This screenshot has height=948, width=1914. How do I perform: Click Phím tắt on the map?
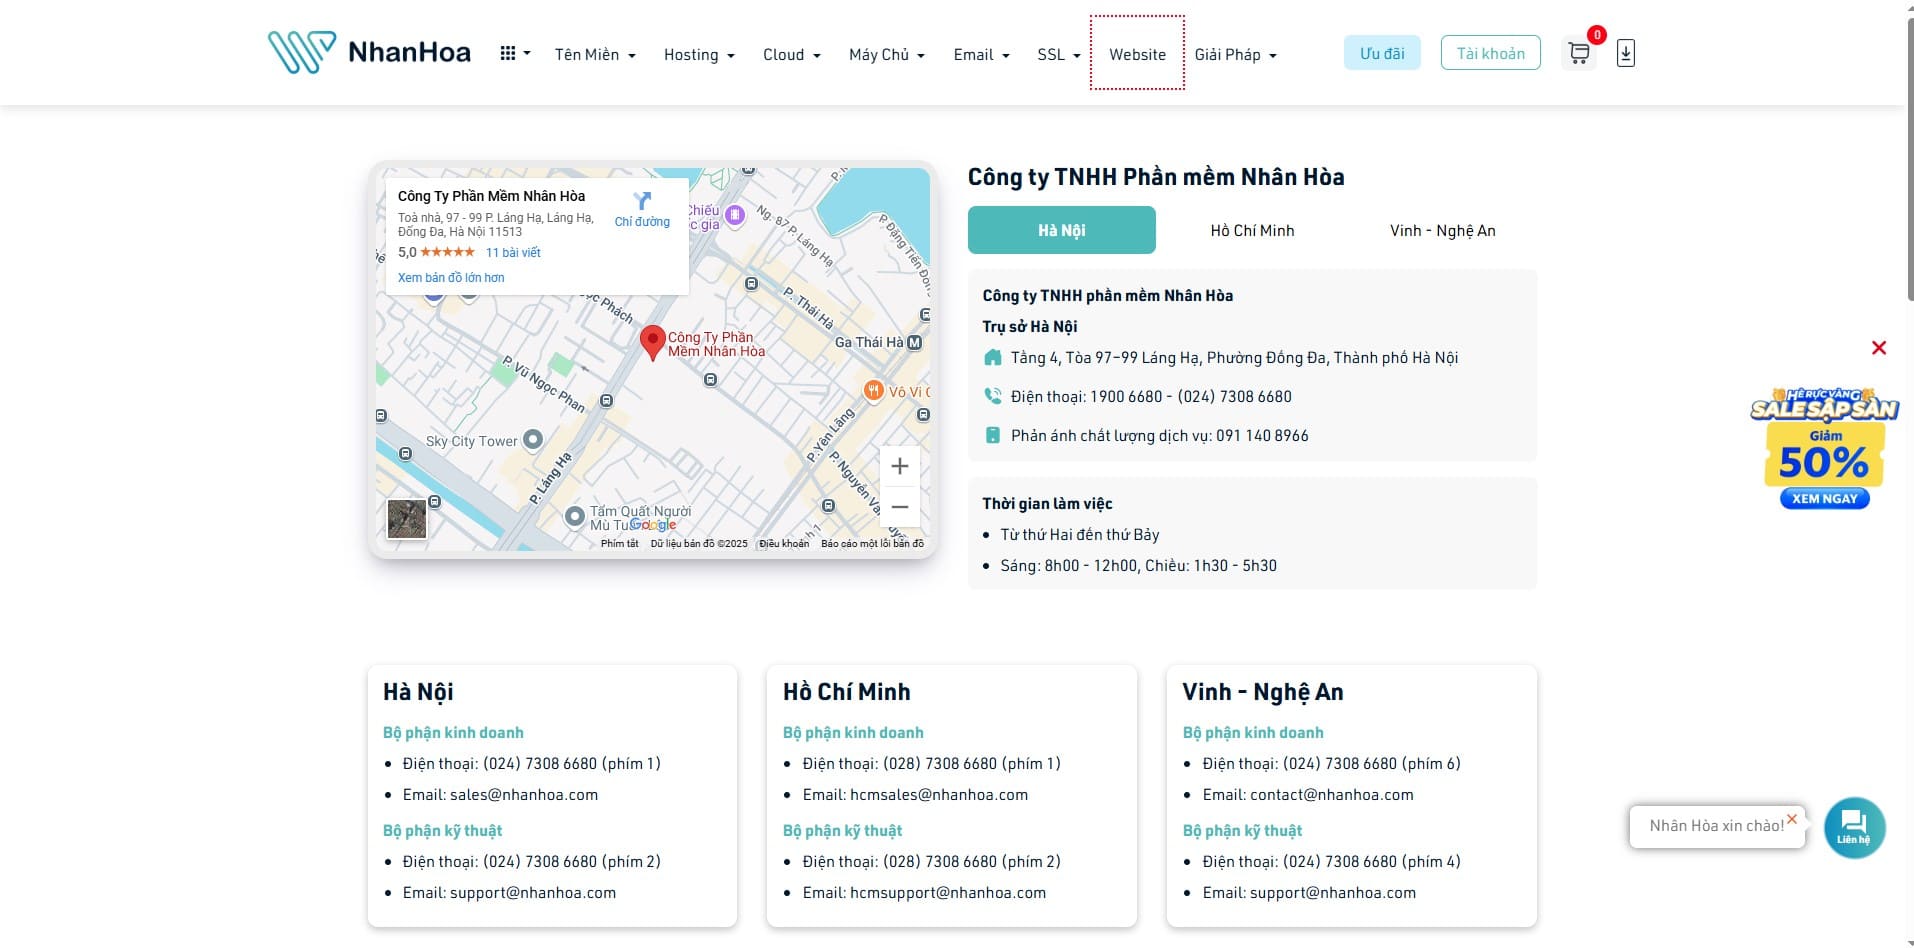pos(619,544)
